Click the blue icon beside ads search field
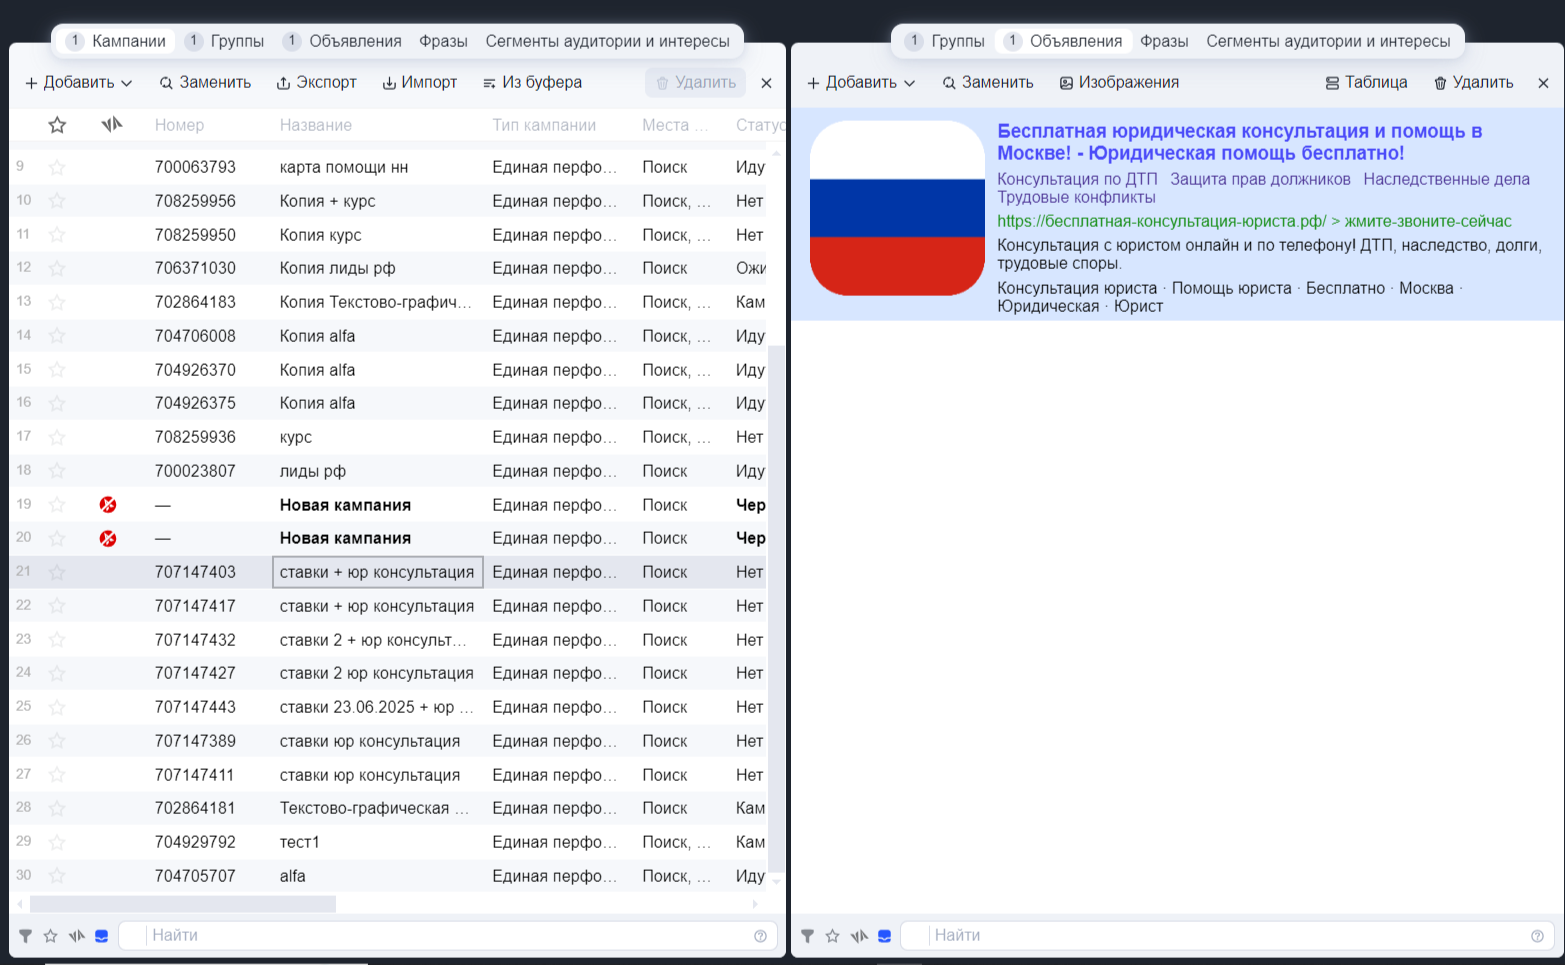Viewport: 1565px width, 965px height. coord(884,936)
